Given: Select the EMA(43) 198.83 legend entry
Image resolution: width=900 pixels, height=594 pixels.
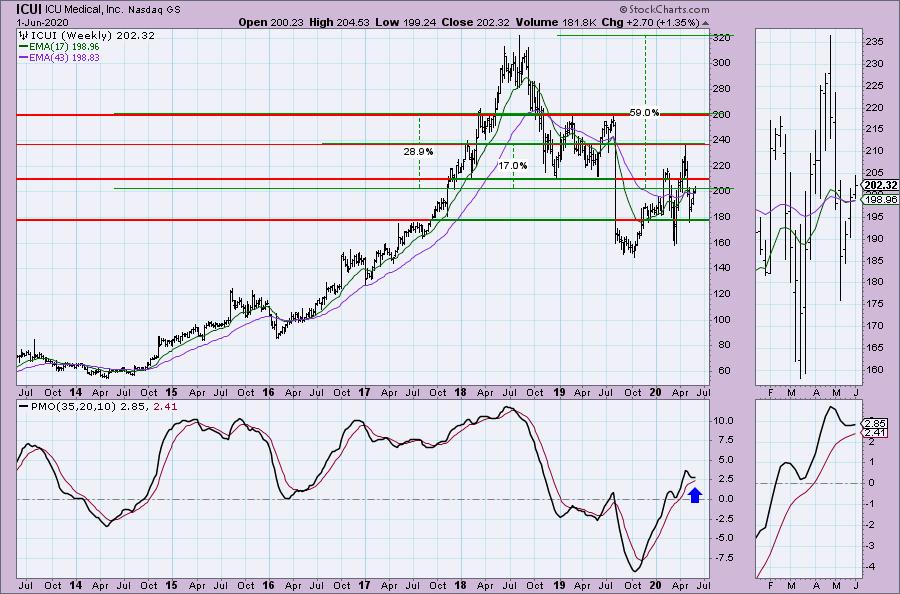Looking at the screenshot, I should point(64,57).
